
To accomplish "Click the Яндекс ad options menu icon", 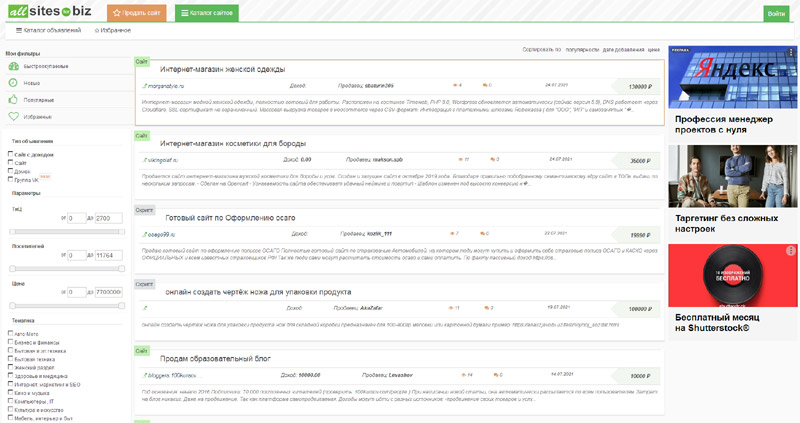I will [x=791, y=52].
